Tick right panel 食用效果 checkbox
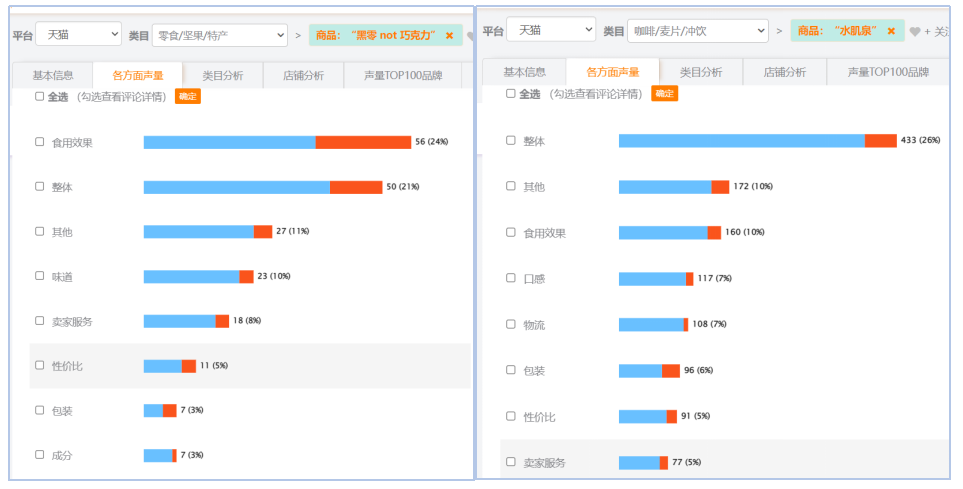The width and height of the screenshot is (963, 489). 510,232
